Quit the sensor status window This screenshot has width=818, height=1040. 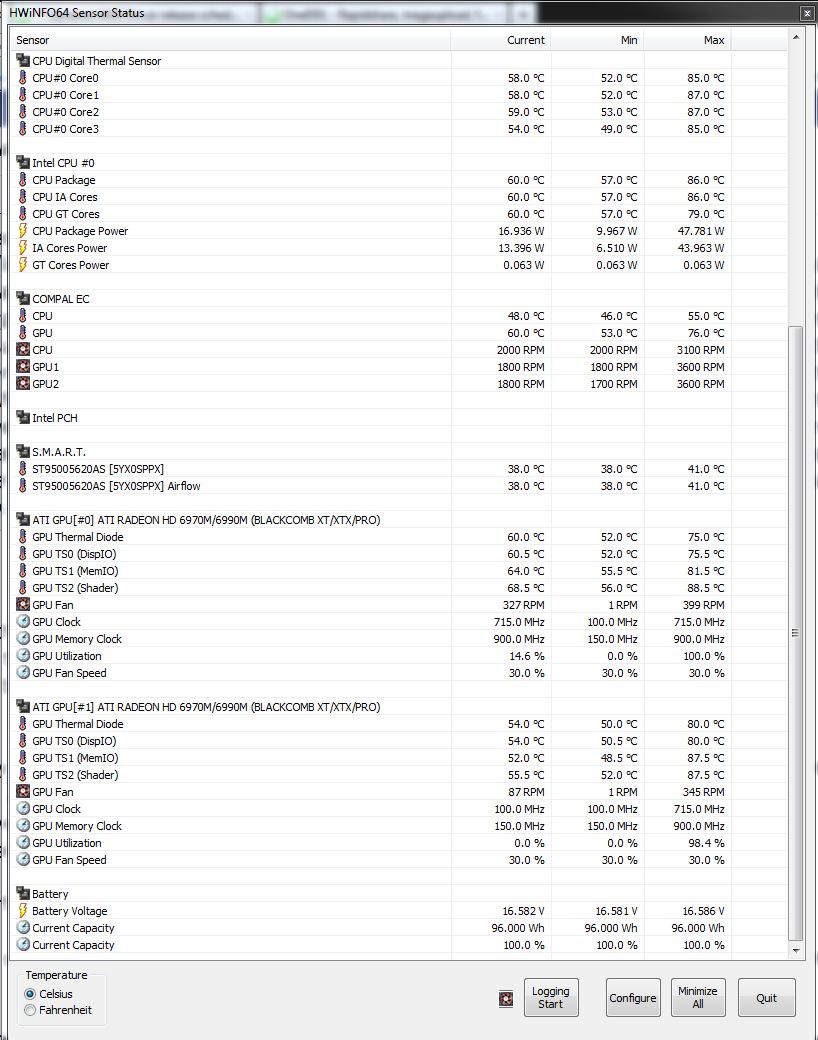coord(766,998)
